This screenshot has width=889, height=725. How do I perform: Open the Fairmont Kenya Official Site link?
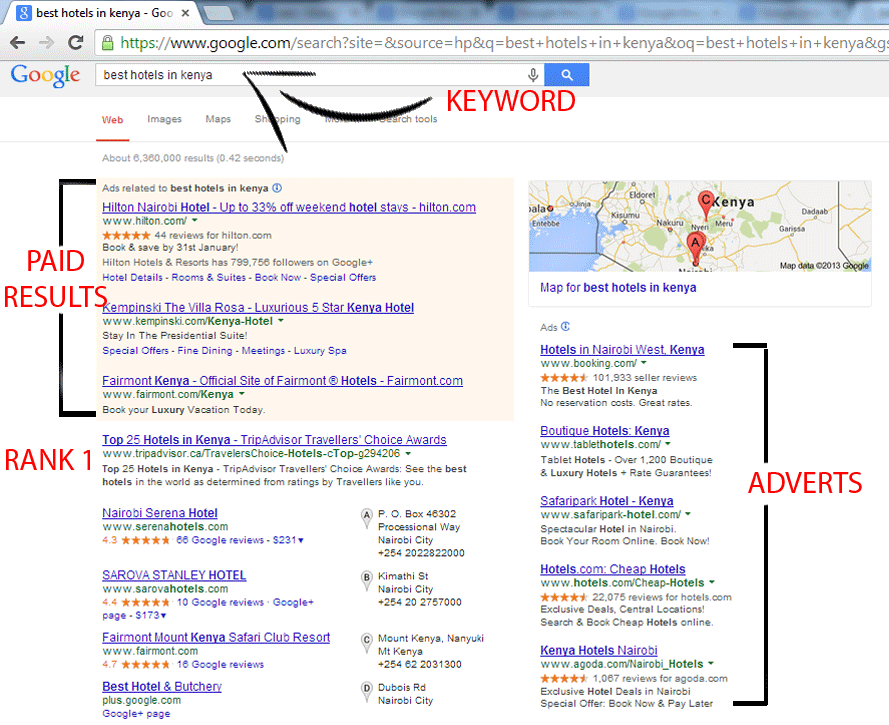click(282, 381)
